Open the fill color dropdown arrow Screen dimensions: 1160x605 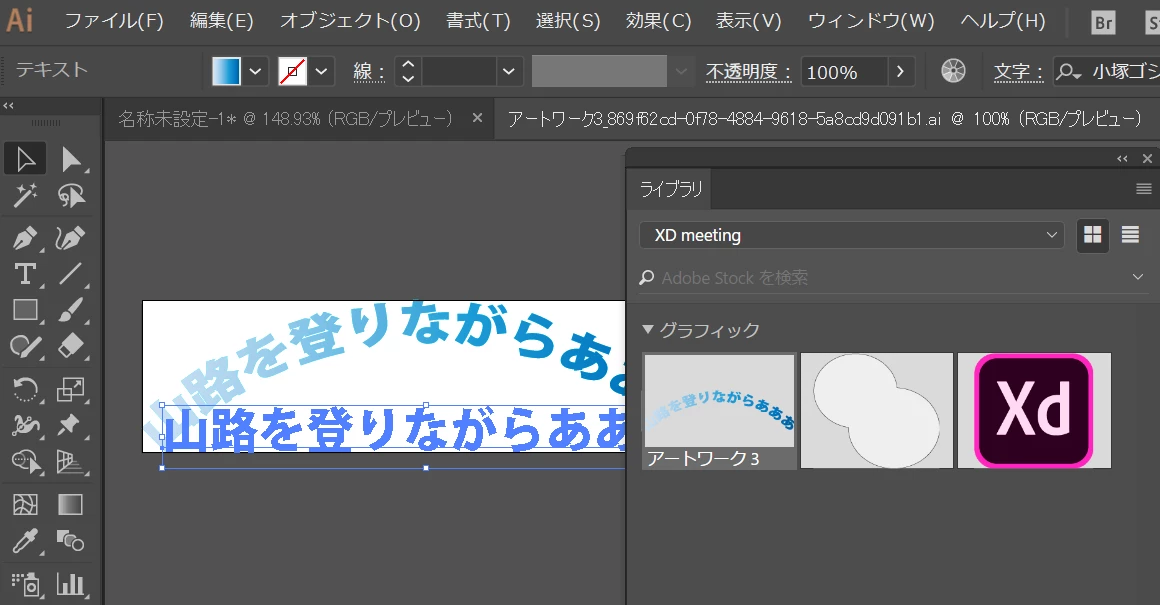tap(255, 72)
